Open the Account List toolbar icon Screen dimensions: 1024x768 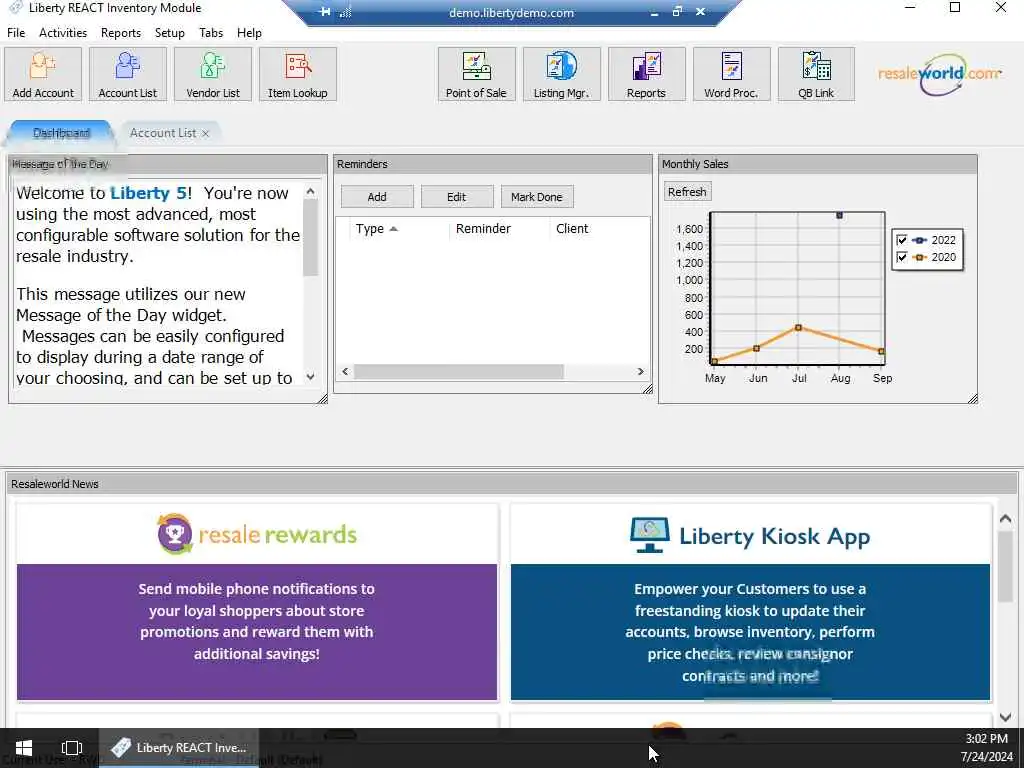pos(128,74)
